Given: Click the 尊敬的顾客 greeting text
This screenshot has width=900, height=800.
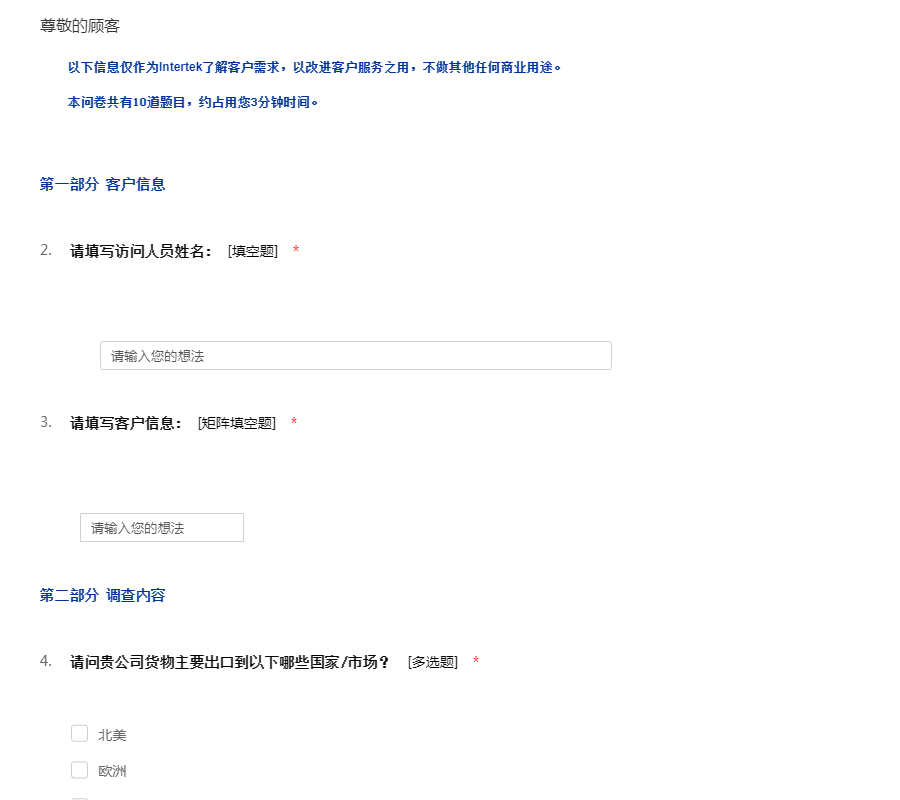Looking at the screenshot, I should [x=80, y=26].
